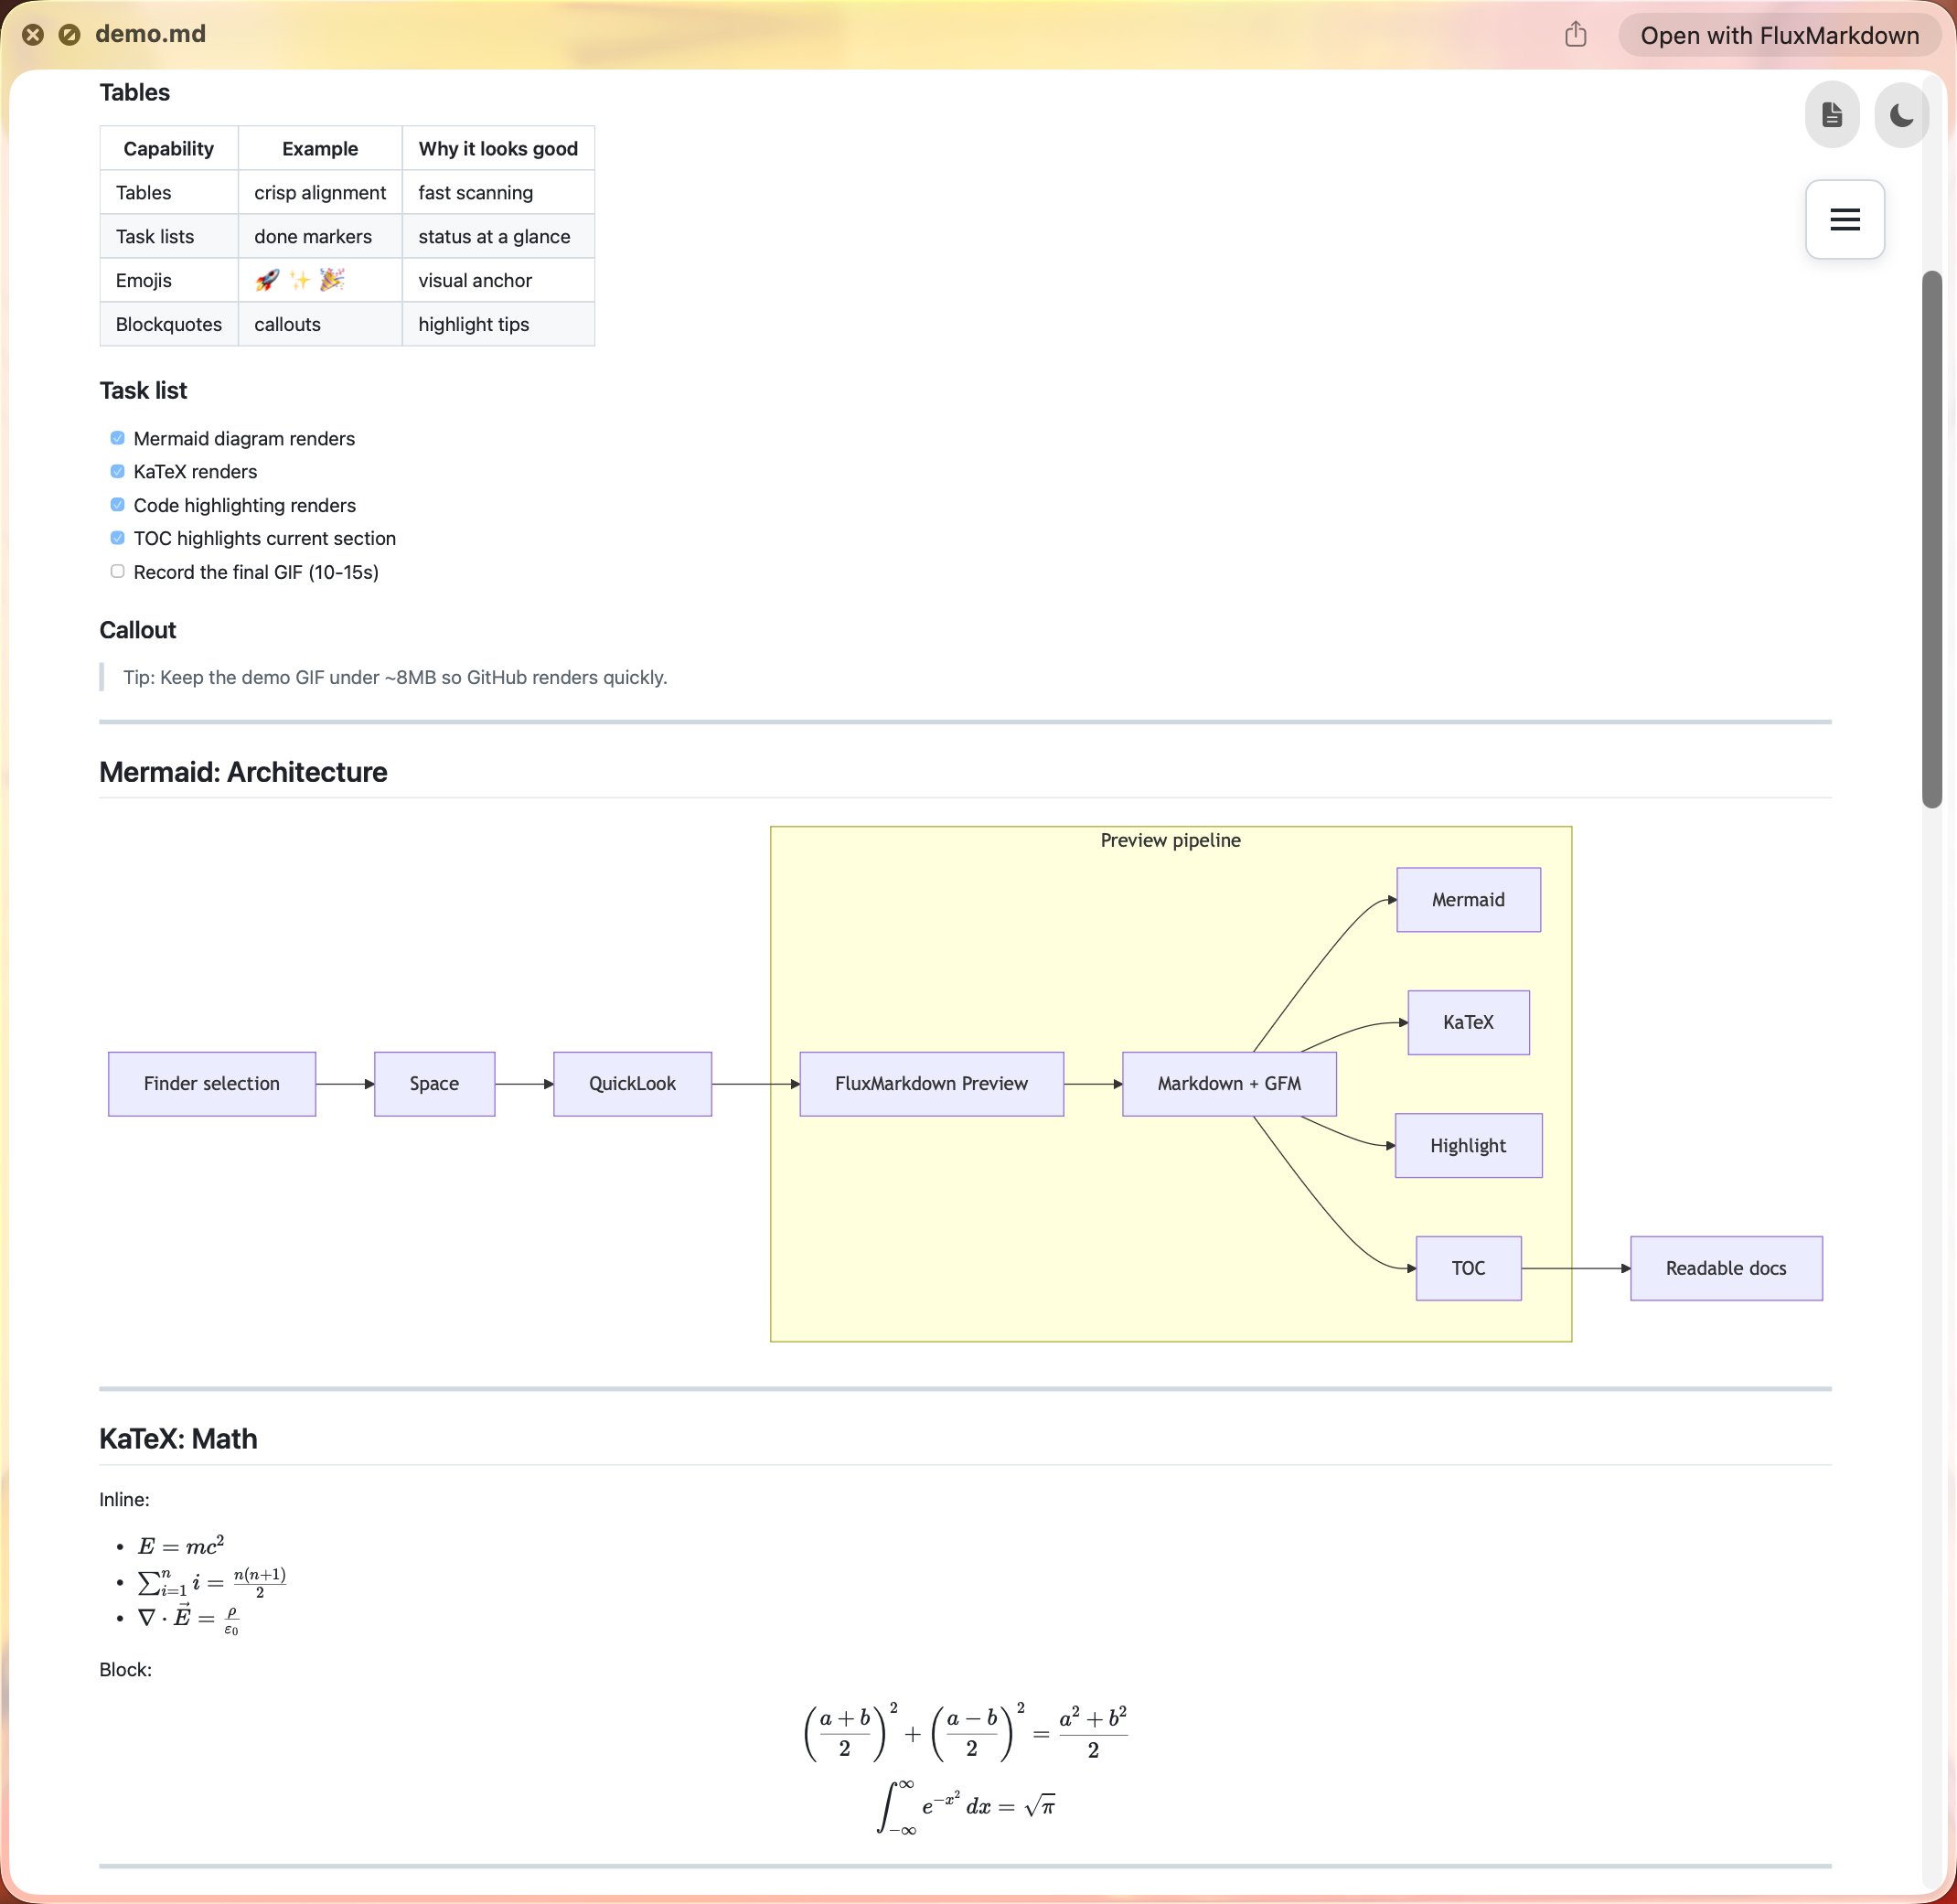
Task: Click the document source view icon
Action: click(1831, 115)
